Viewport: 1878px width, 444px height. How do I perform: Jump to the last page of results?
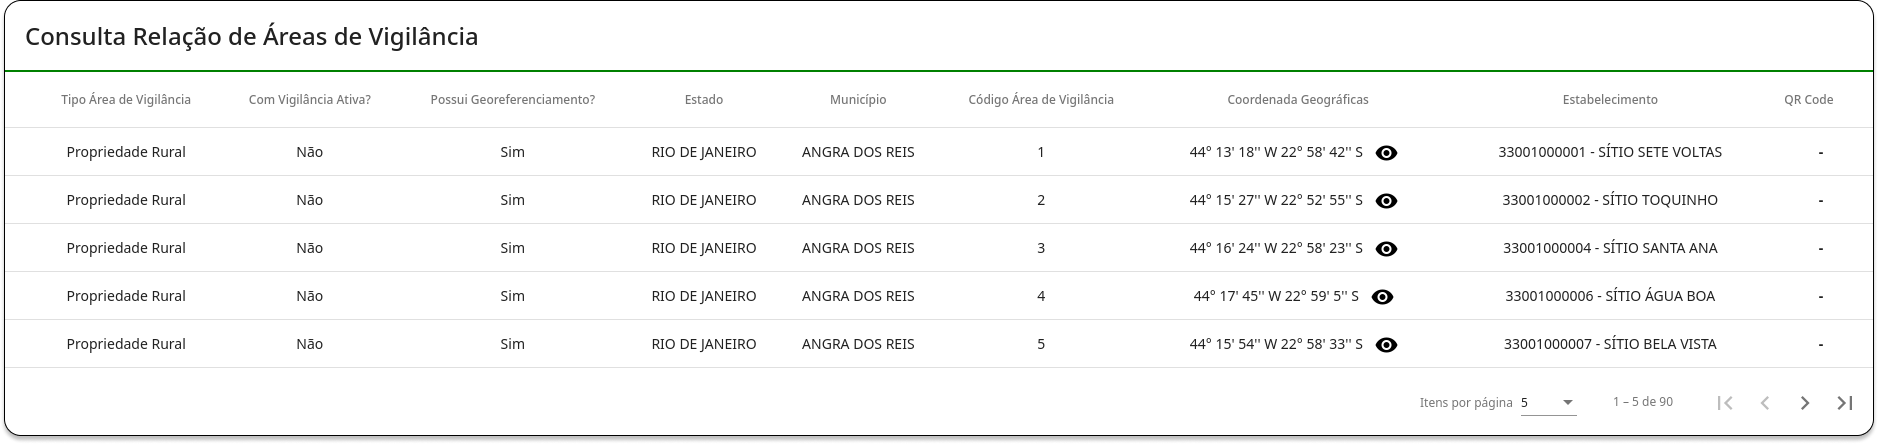click(x=1845, y=403)
